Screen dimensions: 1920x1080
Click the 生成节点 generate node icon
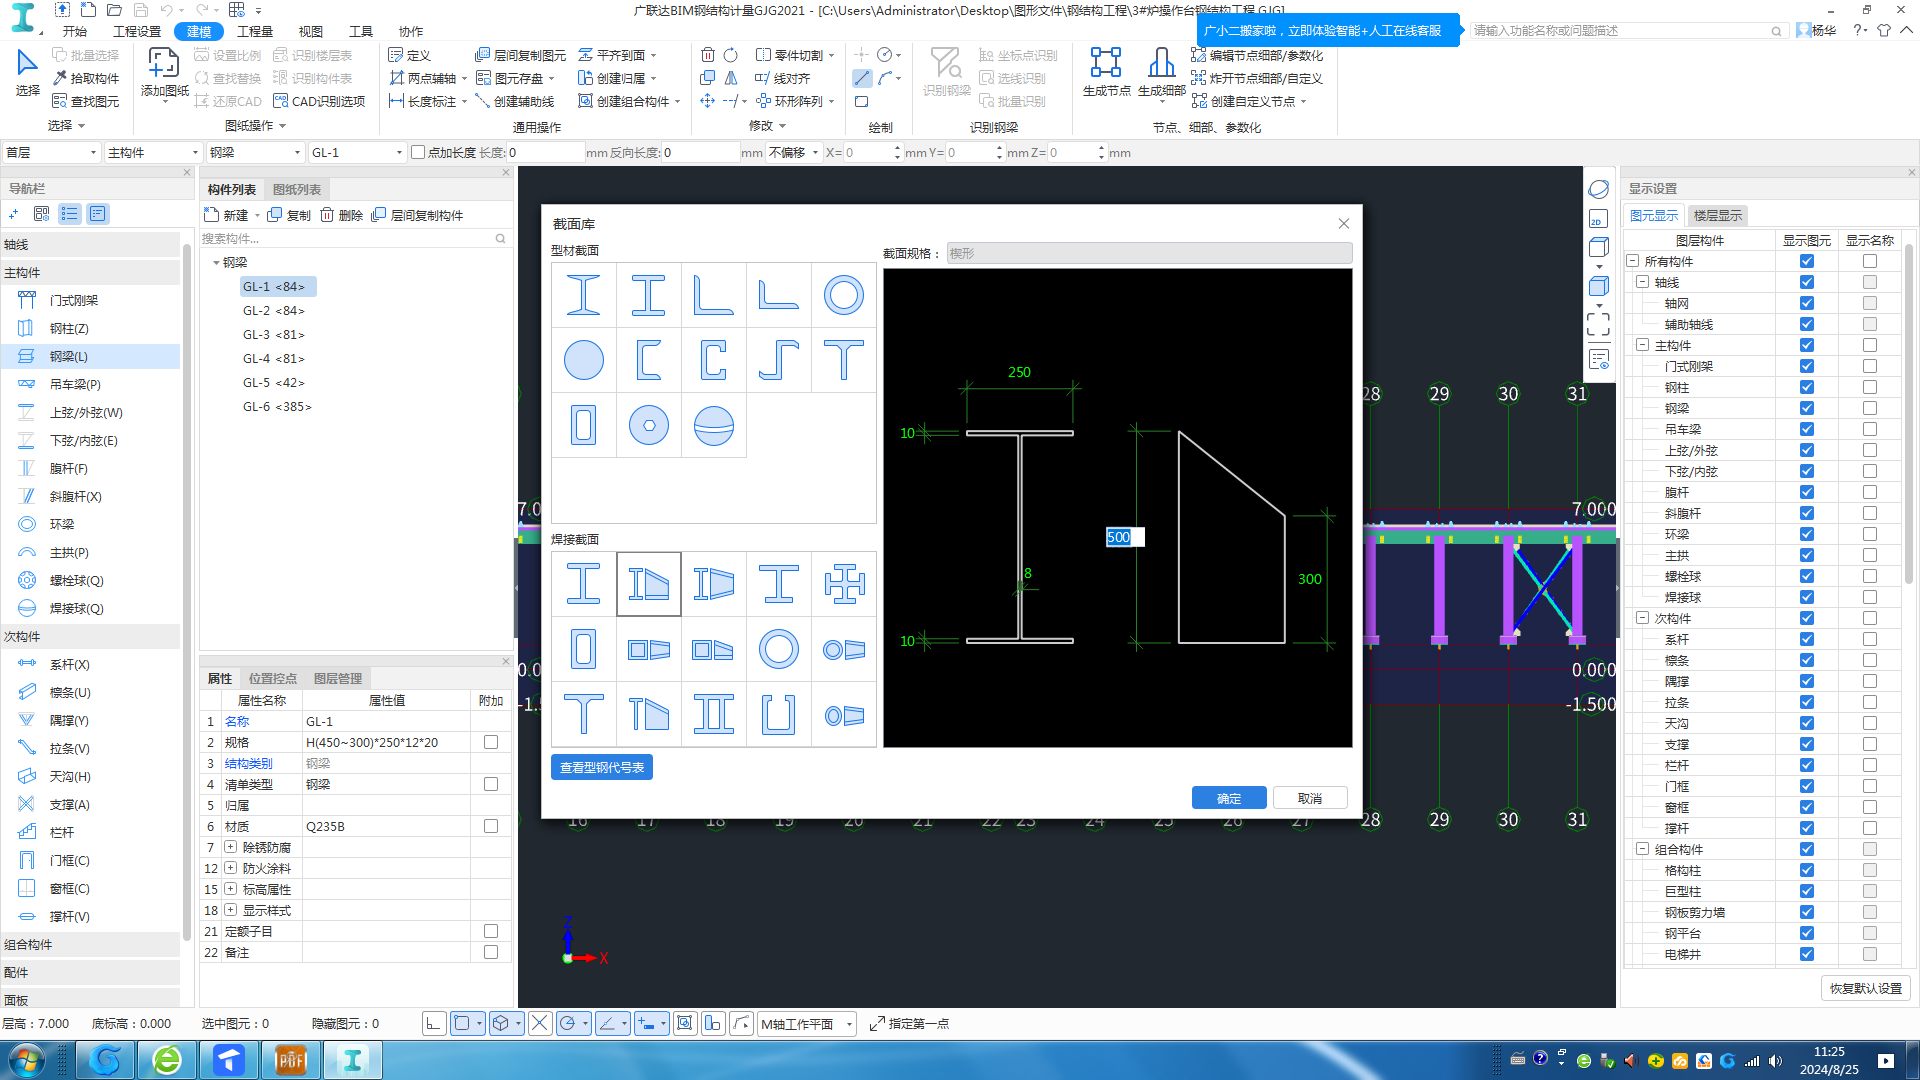click(x=1106, y=72)
